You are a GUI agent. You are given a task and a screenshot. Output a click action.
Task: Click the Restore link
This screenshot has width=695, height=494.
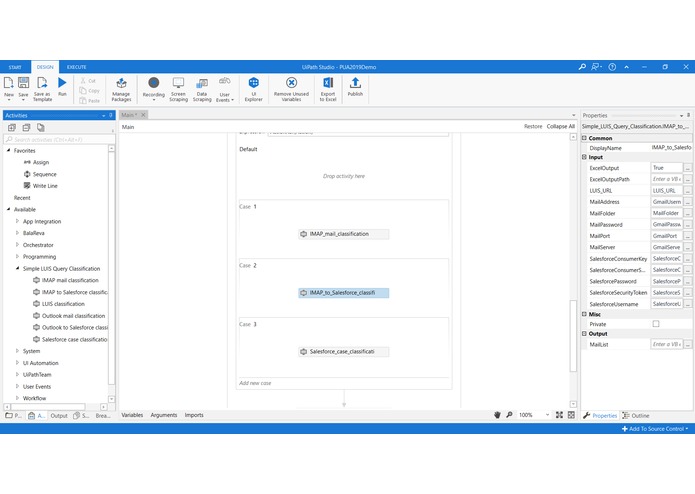coord(533,126)
